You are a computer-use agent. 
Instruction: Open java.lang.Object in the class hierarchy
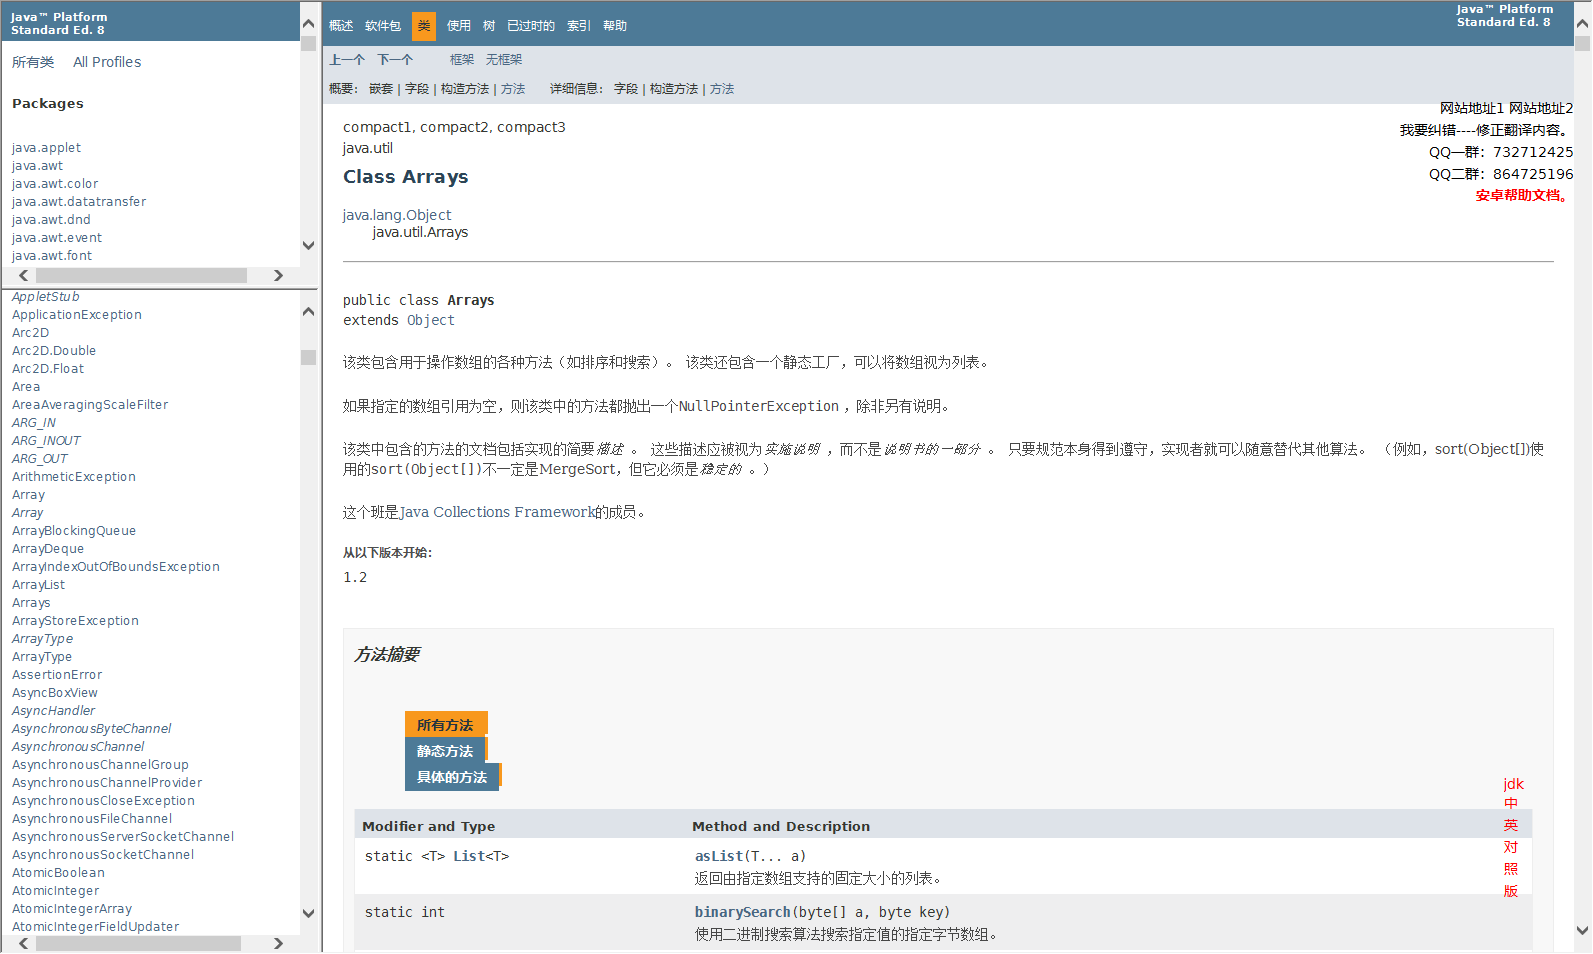coord(397,215)
